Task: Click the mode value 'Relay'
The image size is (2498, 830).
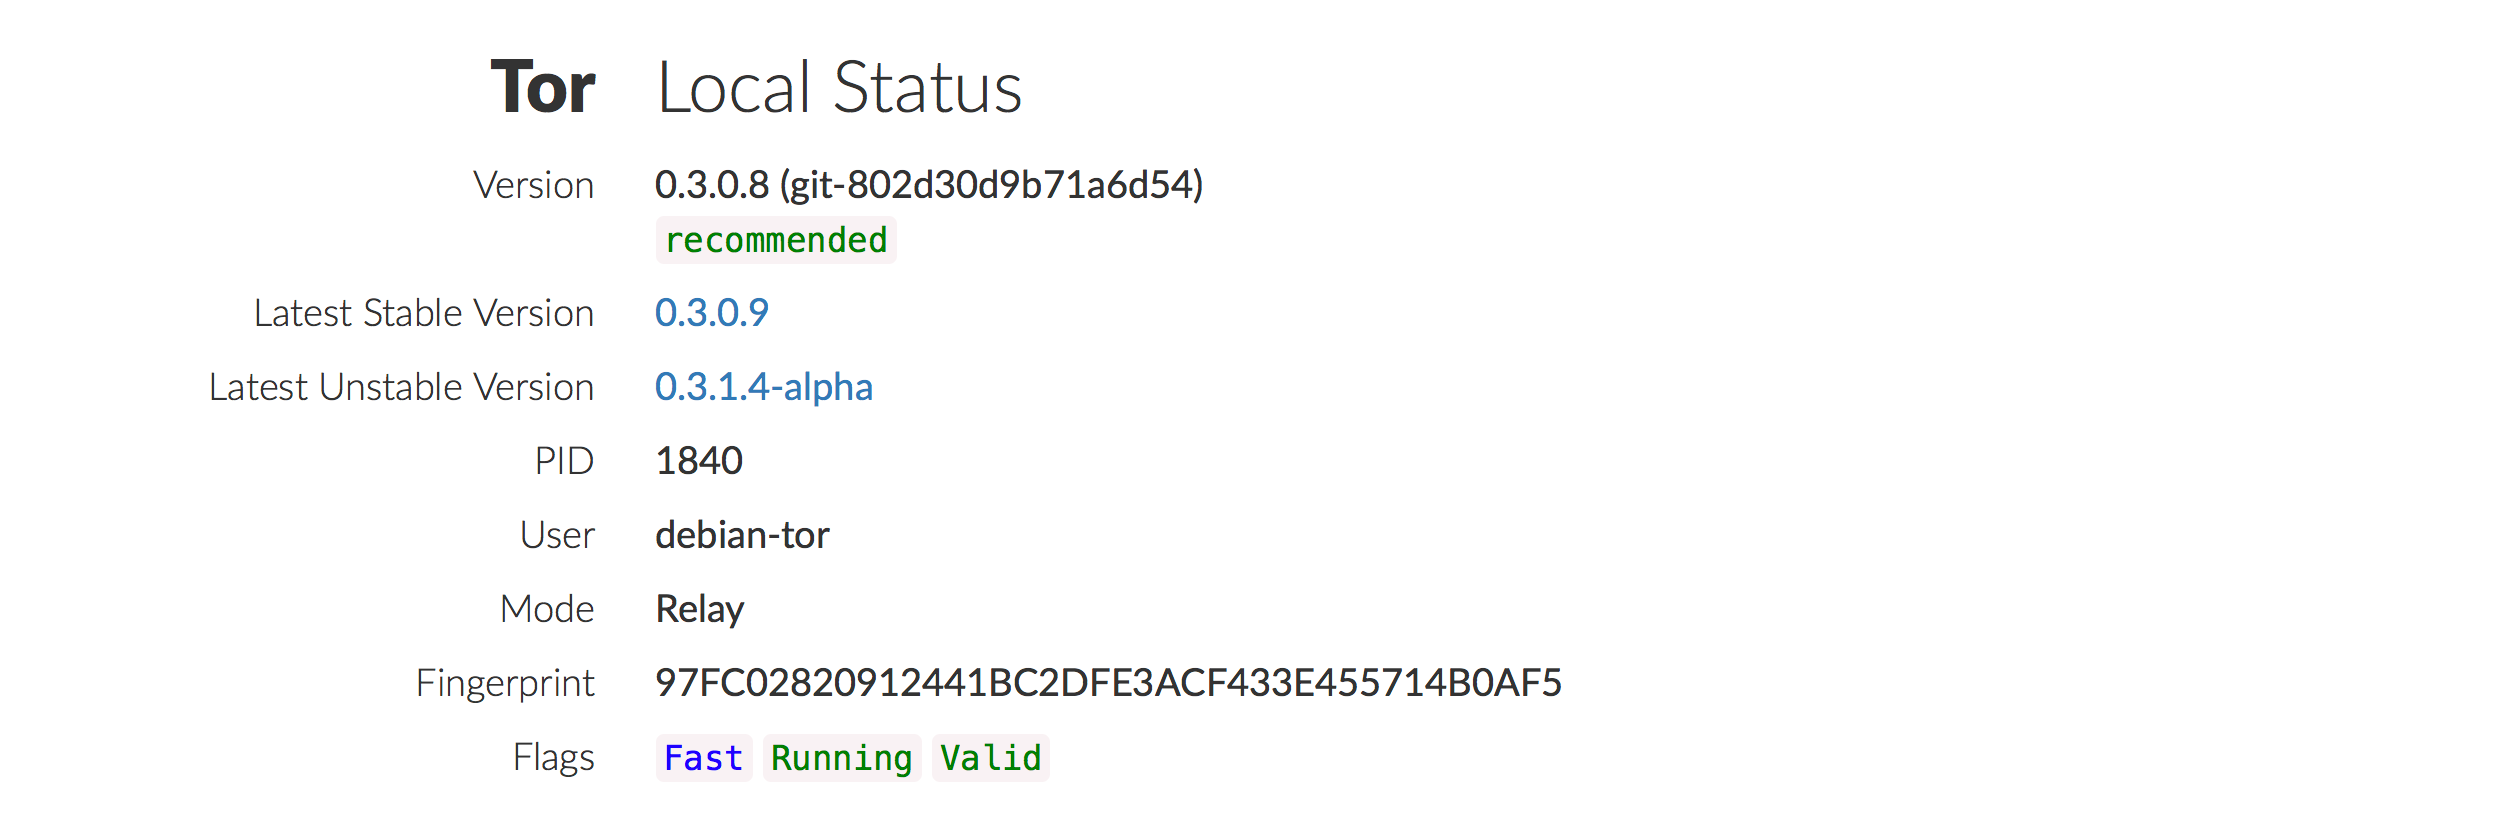Action: [699, 609]
